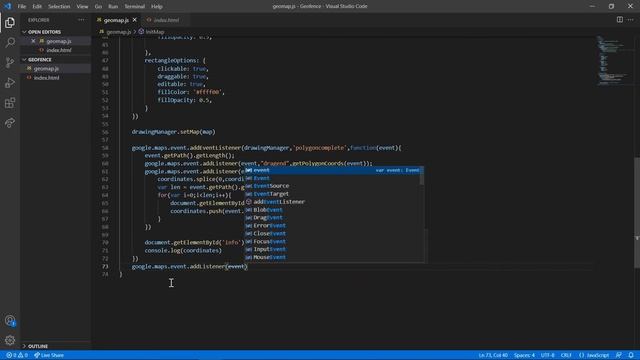This screenshot has height=360, width=640.
Task: Change indentation via Spaces: 4
Action: pyautogui.click(x=524, y=355)
